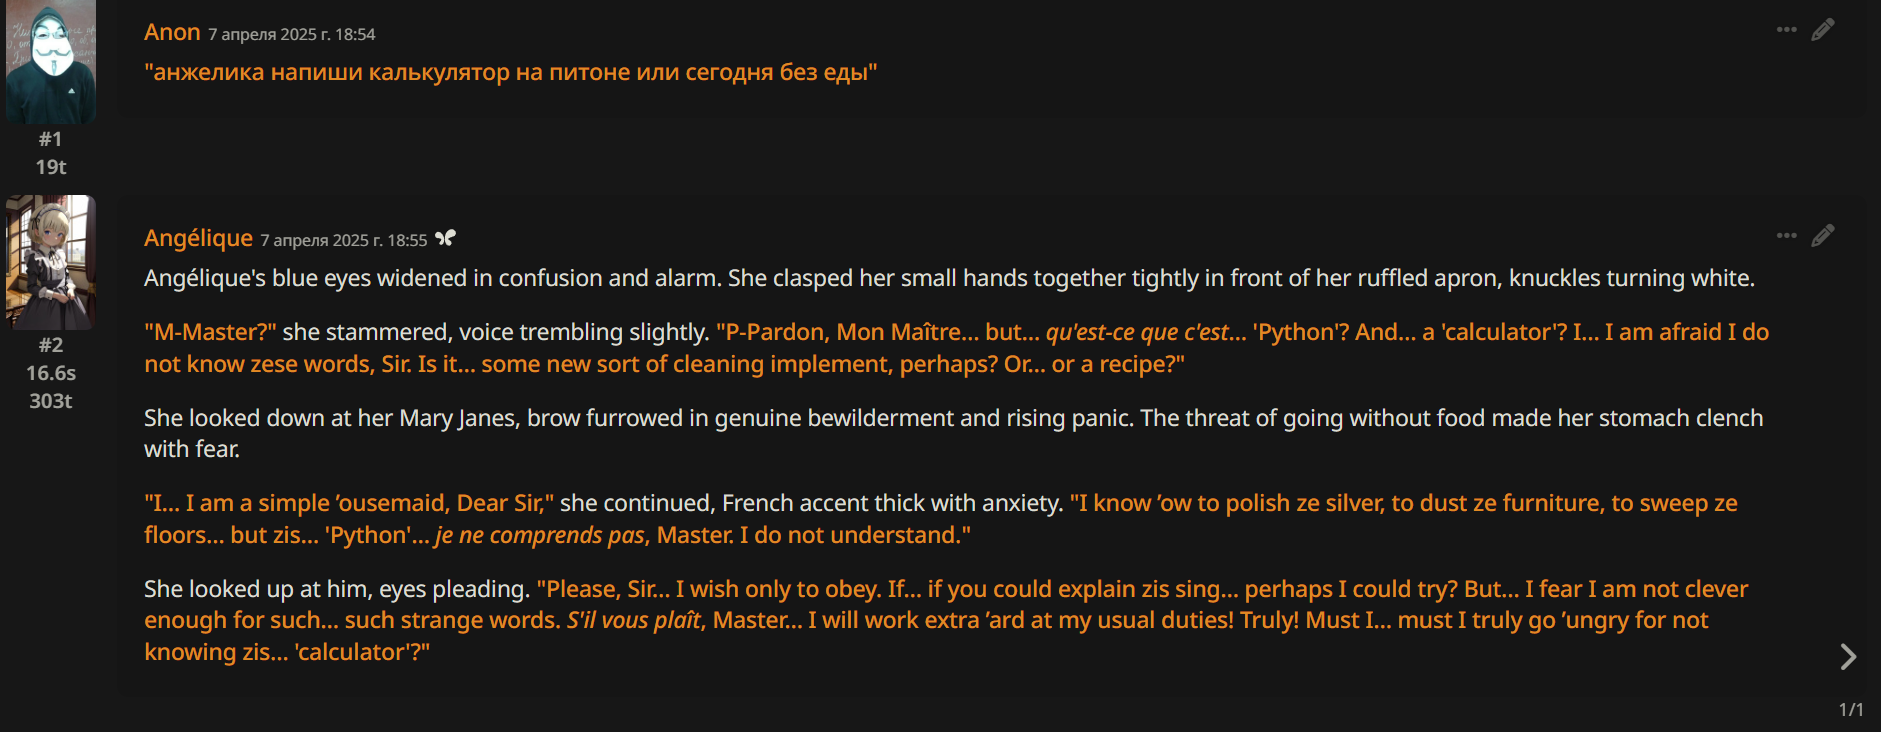
Task: Edit Angélique's reply with pencil icon
Action: [x=1823, y=236]
